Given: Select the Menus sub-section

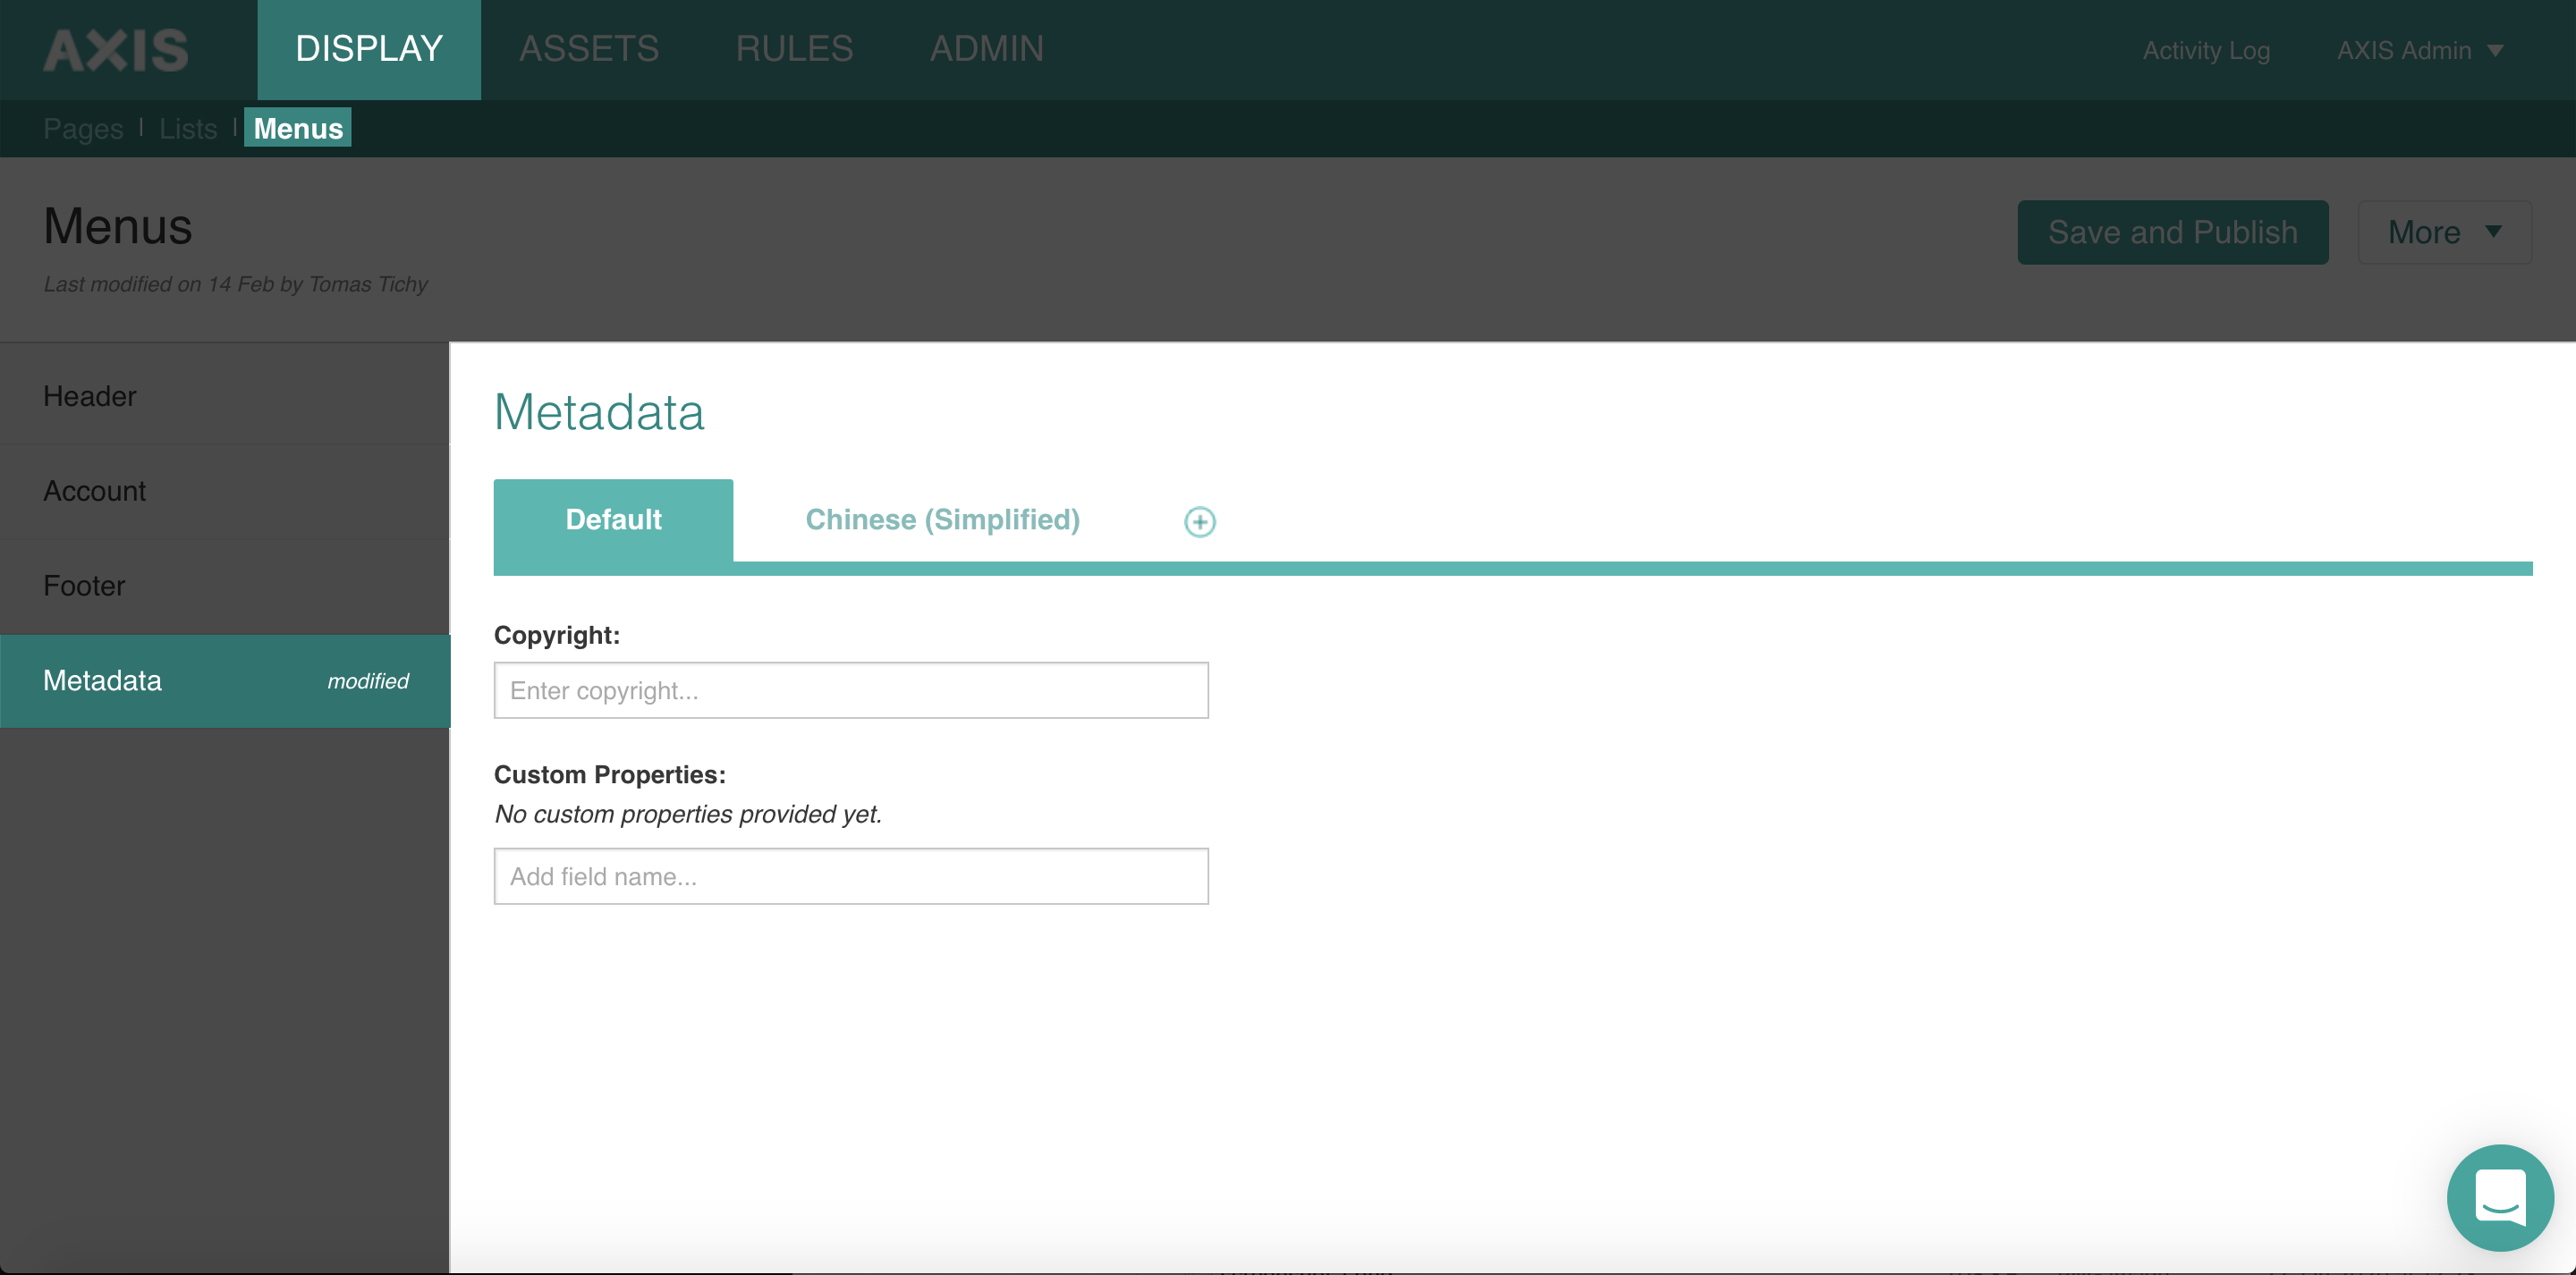Looking at the screenshot, I should (x=298, y=128).
